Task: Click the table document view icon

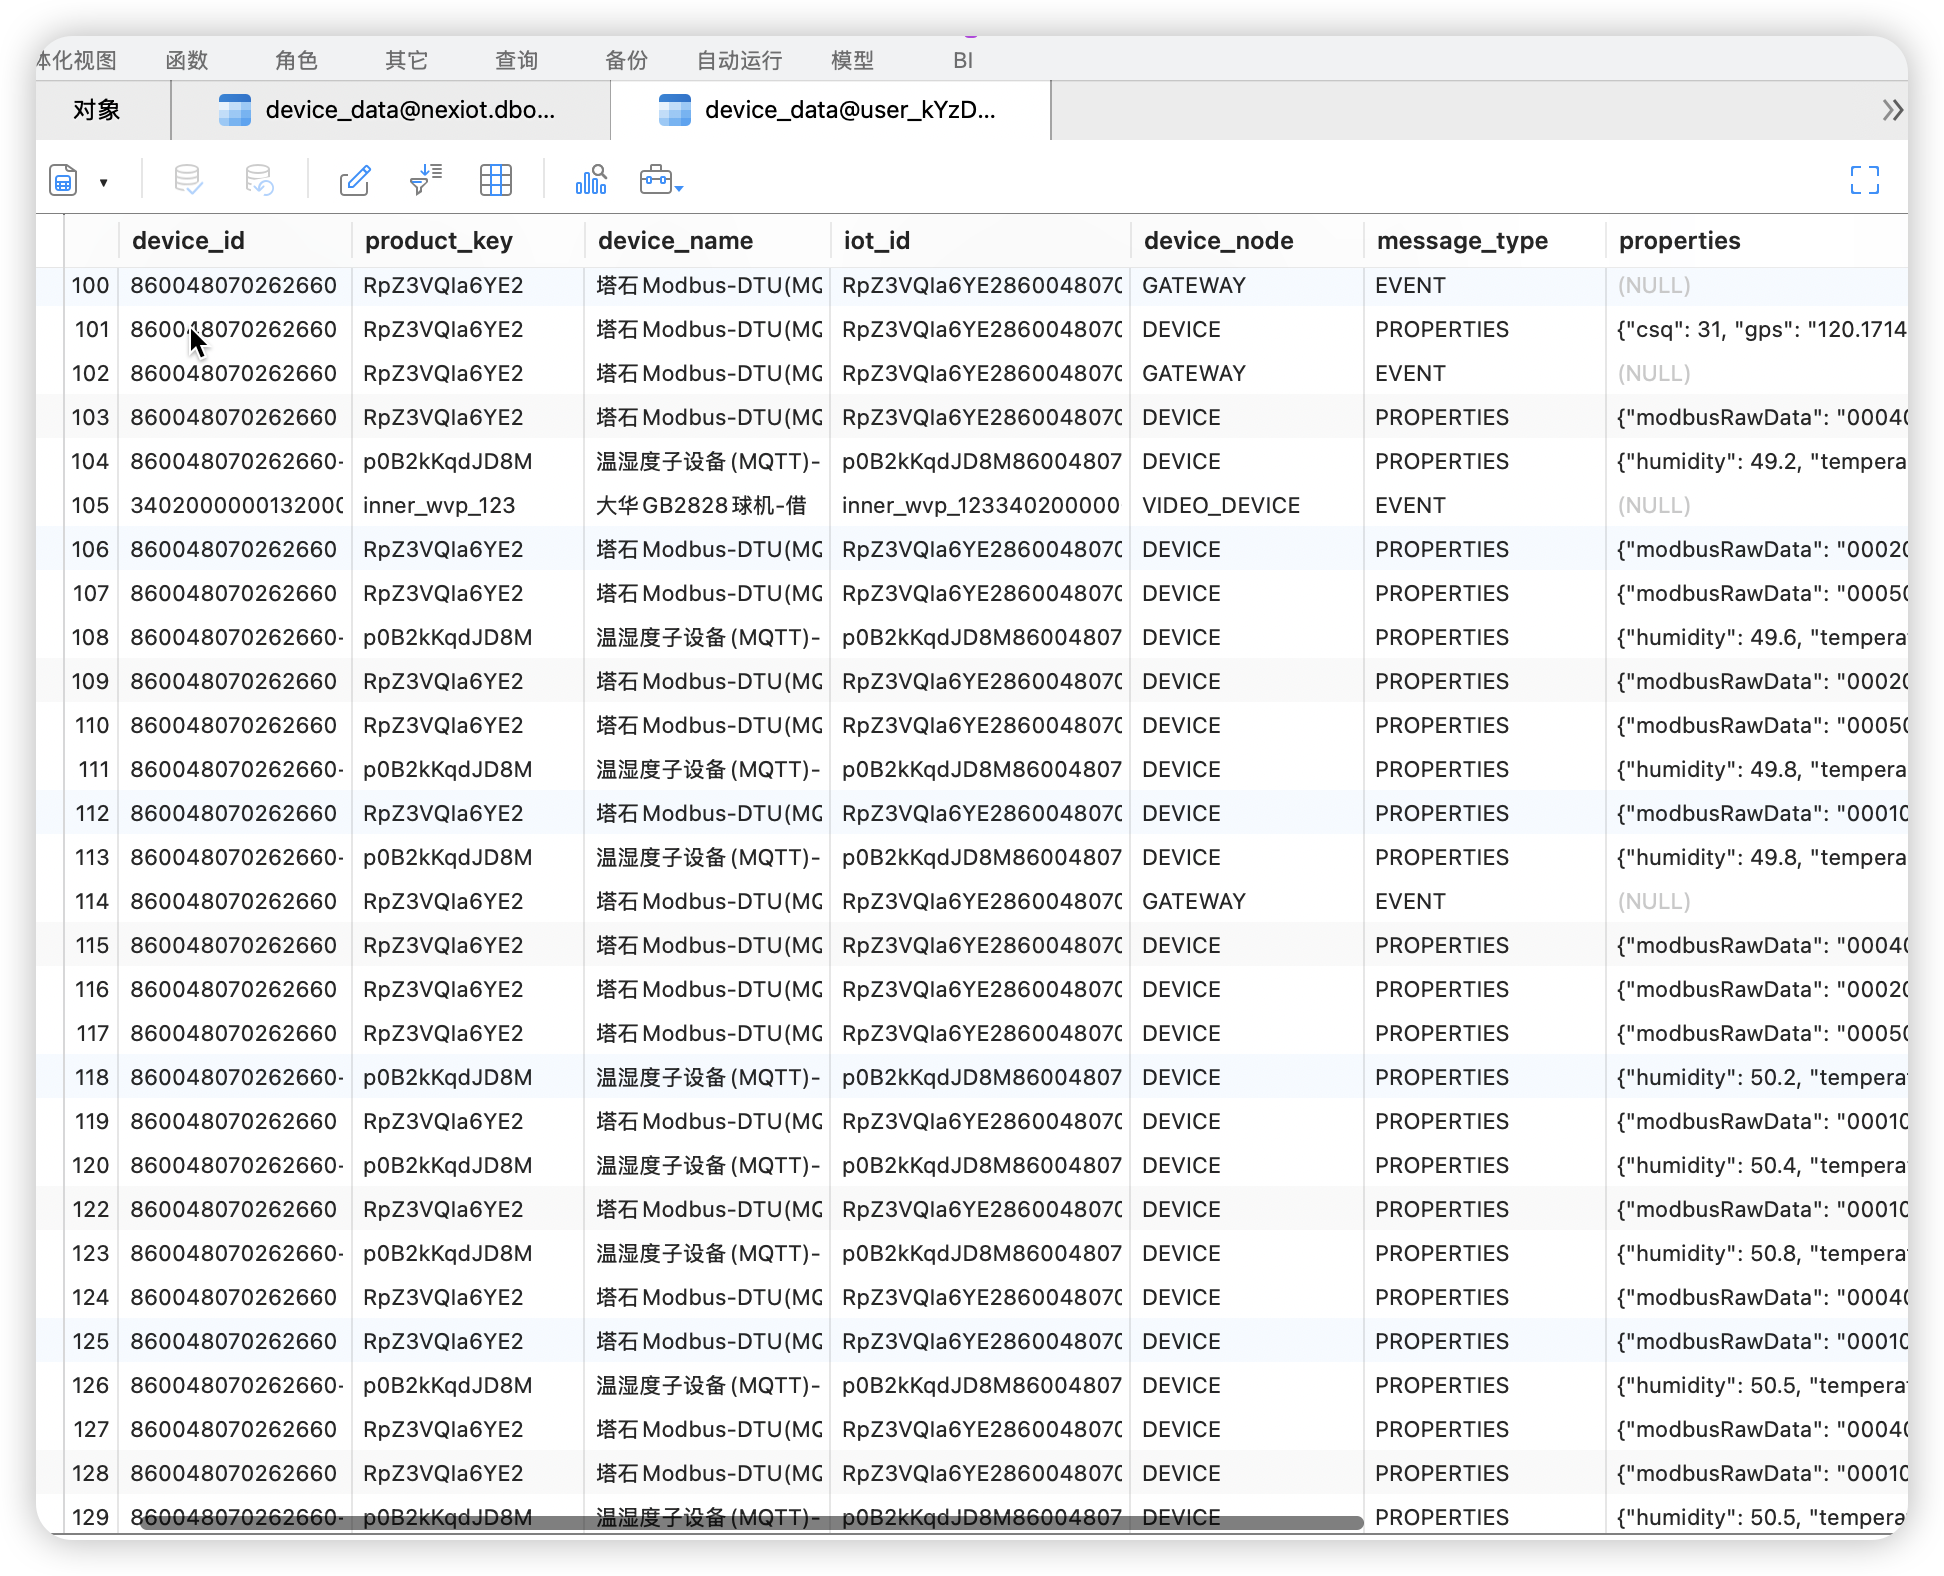Action: pos(63,181)
